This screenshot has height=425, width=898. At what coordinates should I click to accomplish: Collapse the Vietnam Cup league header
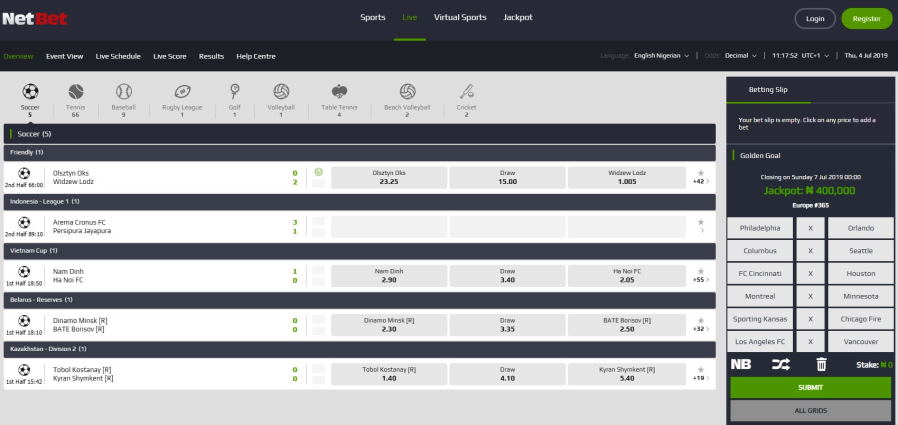point(360,250)
